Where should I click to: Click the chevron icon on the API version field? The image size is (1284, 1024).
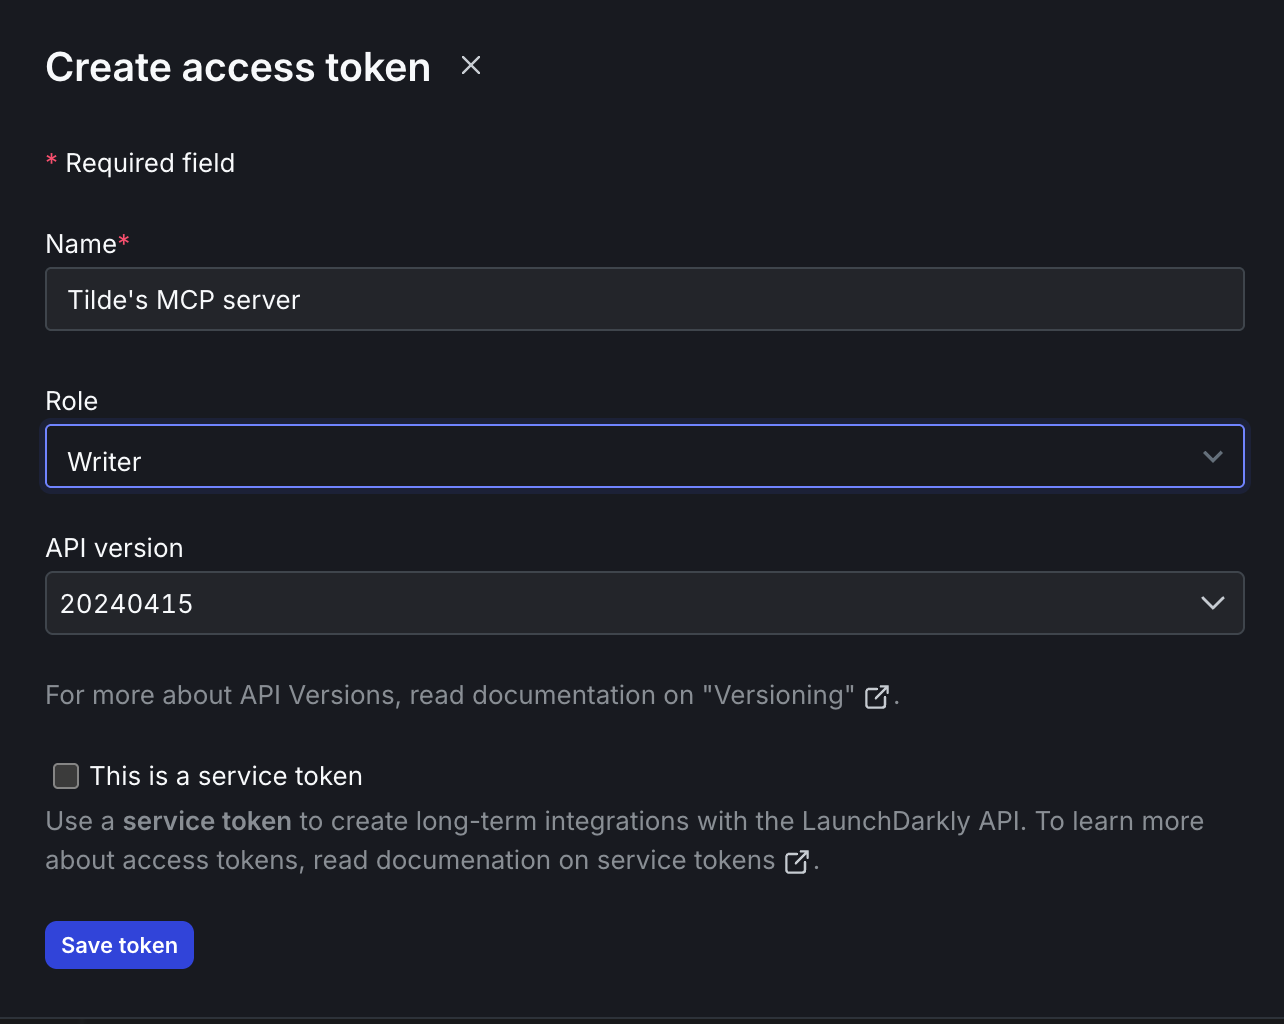[1213, 603]
